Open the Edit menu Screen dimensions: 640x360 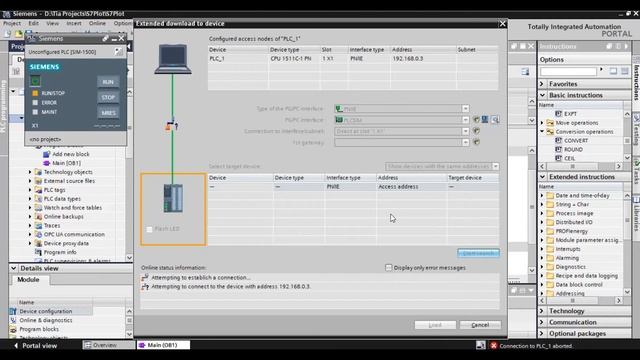33,23
